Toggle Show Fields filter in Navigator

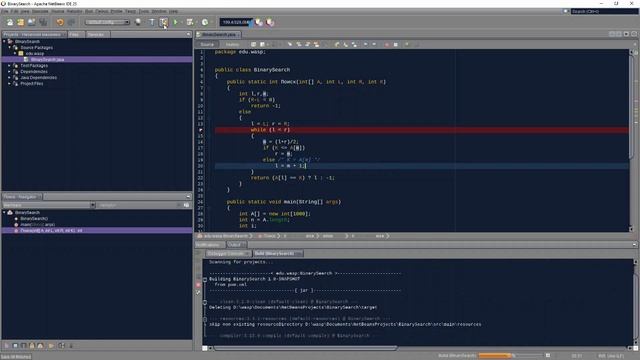point(15,345)
